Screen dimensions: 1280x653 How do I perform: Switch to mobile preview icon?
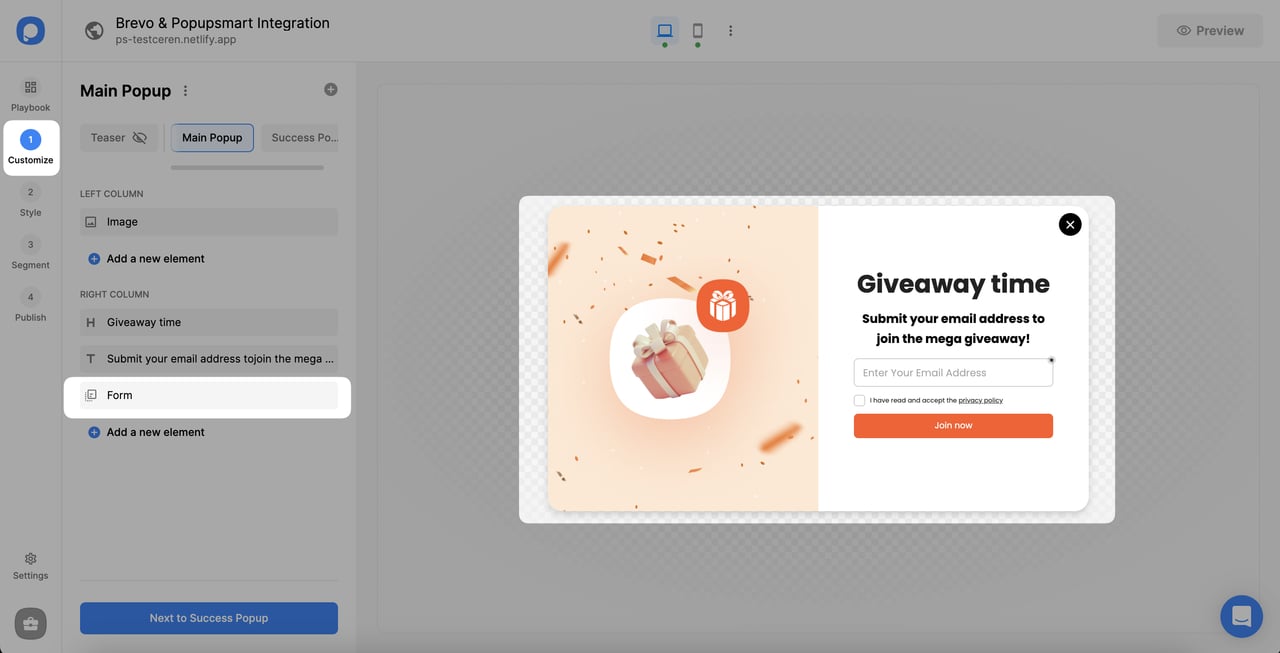coord(697,30)
